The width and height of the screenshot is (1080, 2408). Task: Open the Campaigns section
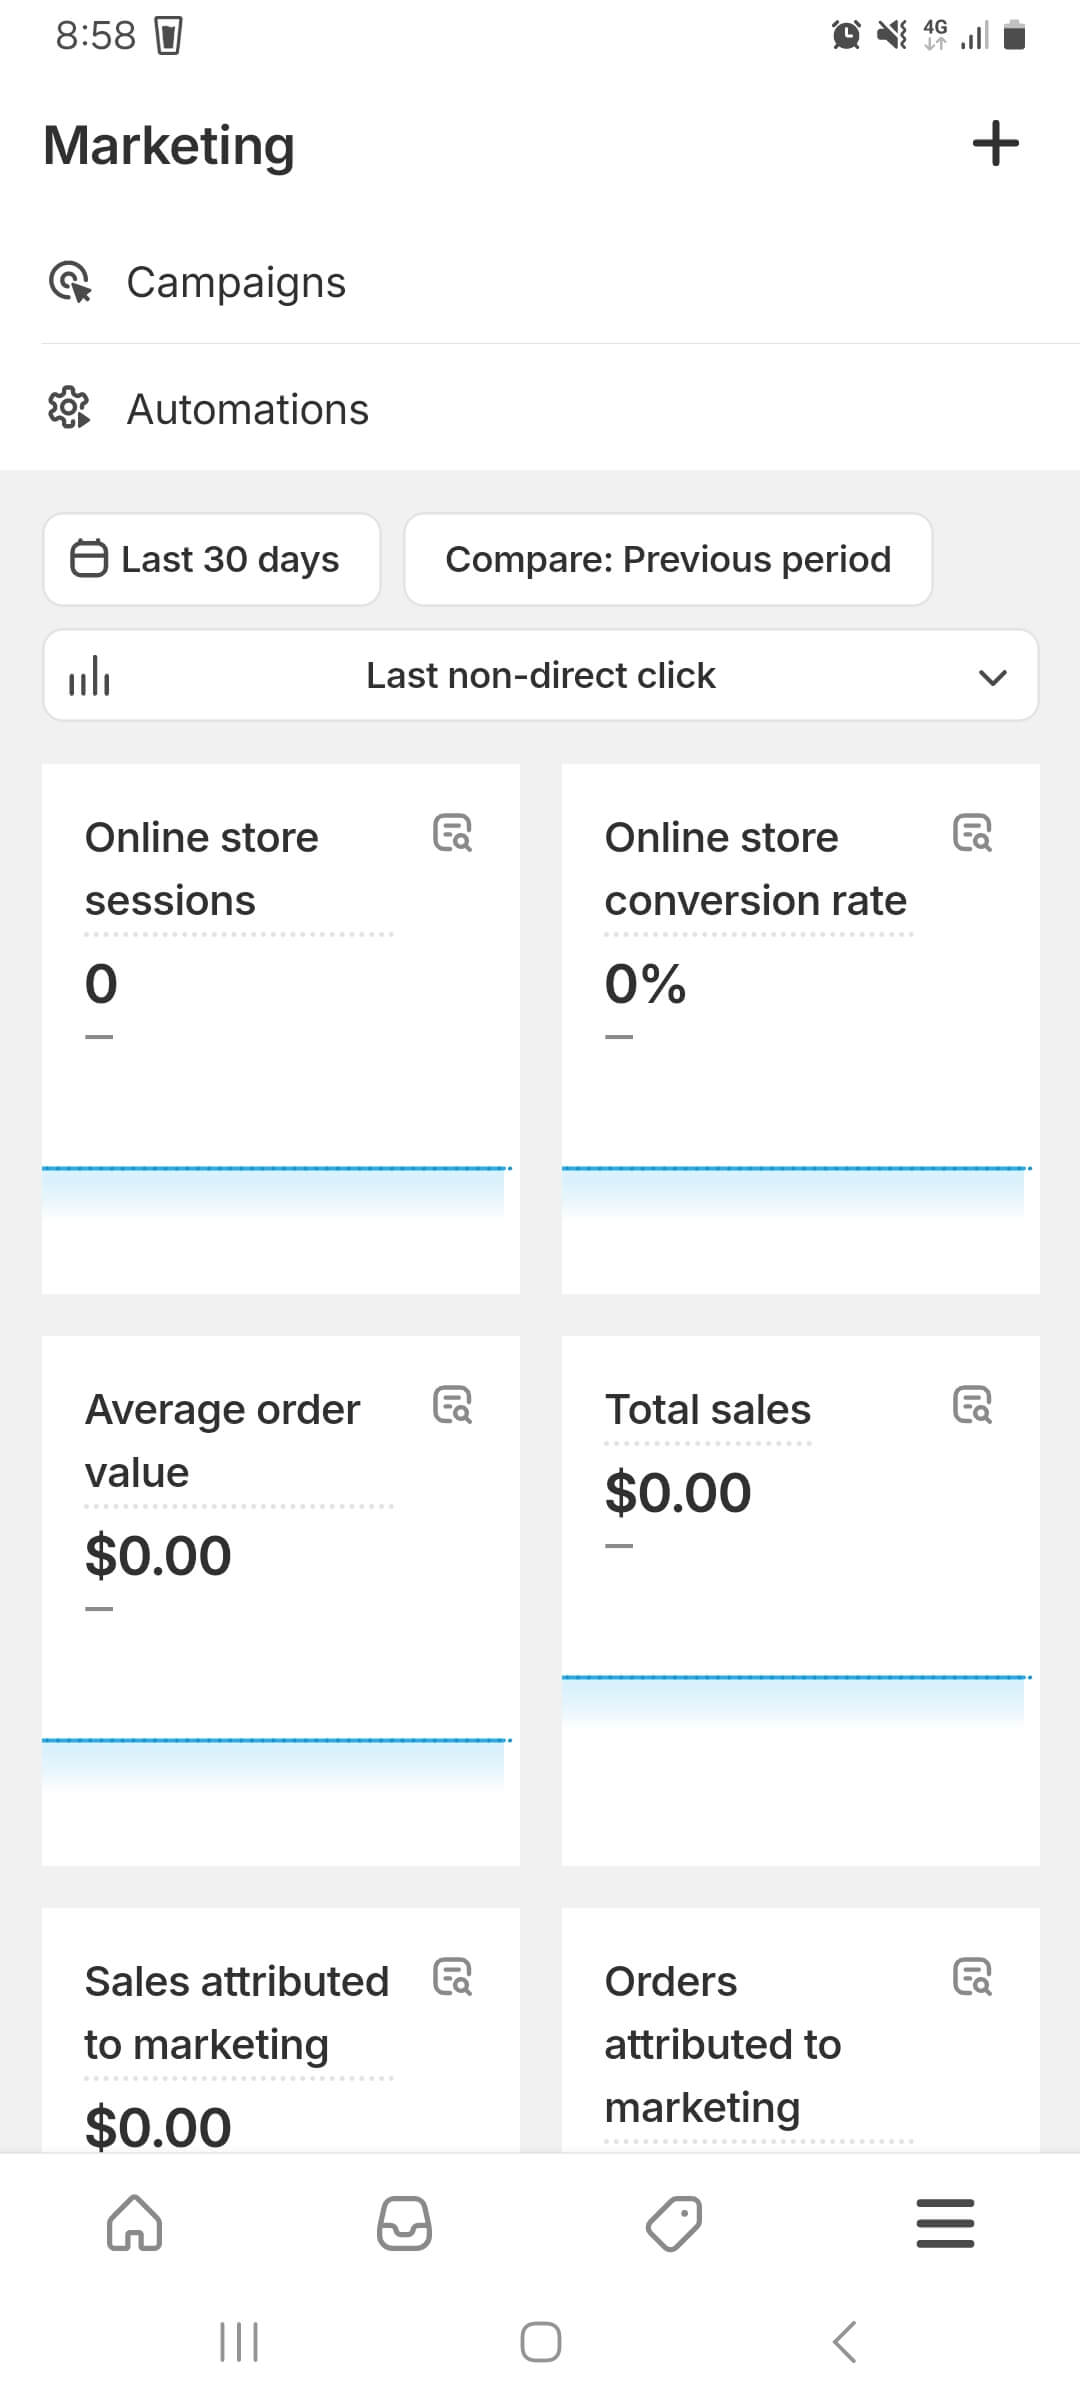pos(236,283)
